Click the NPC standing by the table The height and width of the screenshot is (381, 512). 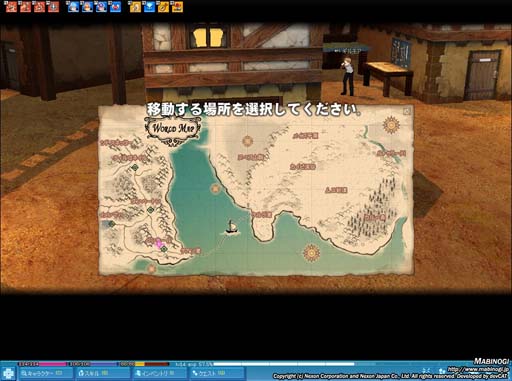[x=347, y=76]
